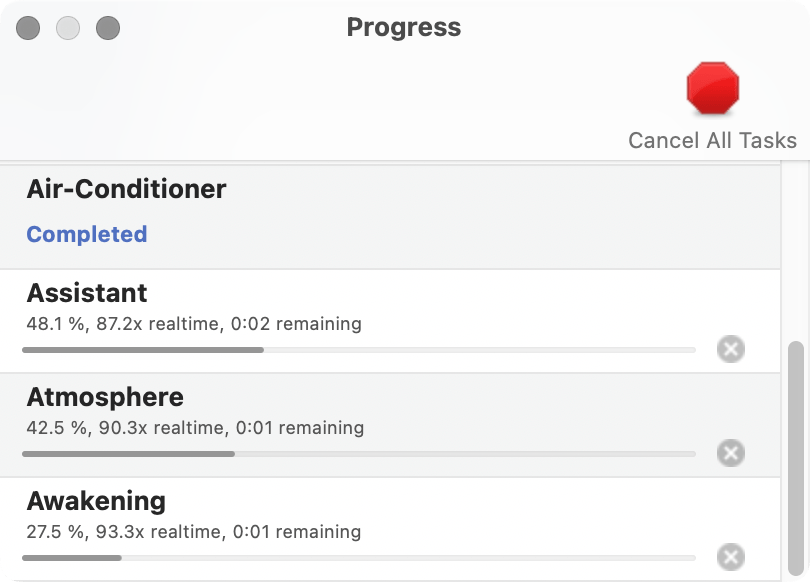This screenshot has height=582, width=810.
Task: Click the Awakening progress bar
Action: point(358,558)
